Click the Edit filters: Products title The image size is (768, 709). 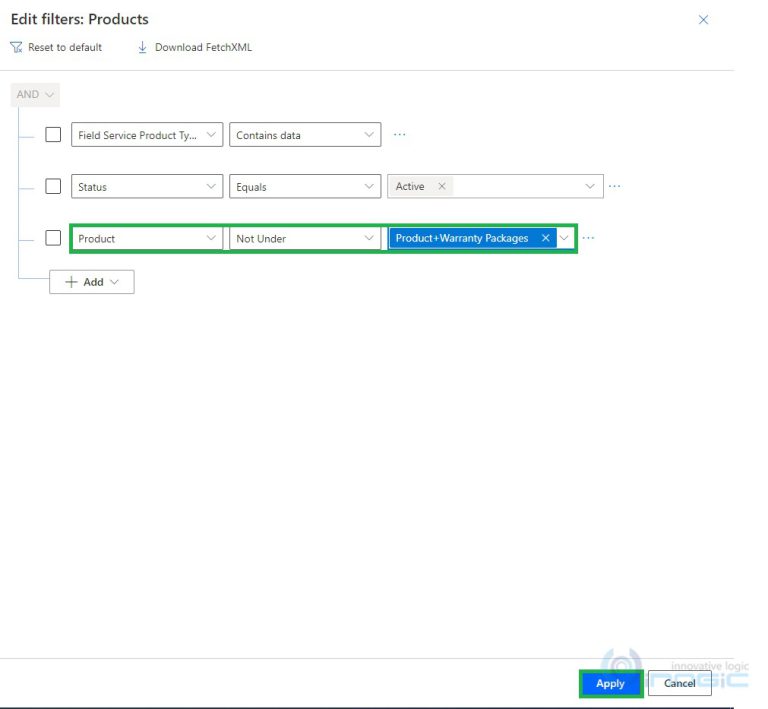point(80,19)
